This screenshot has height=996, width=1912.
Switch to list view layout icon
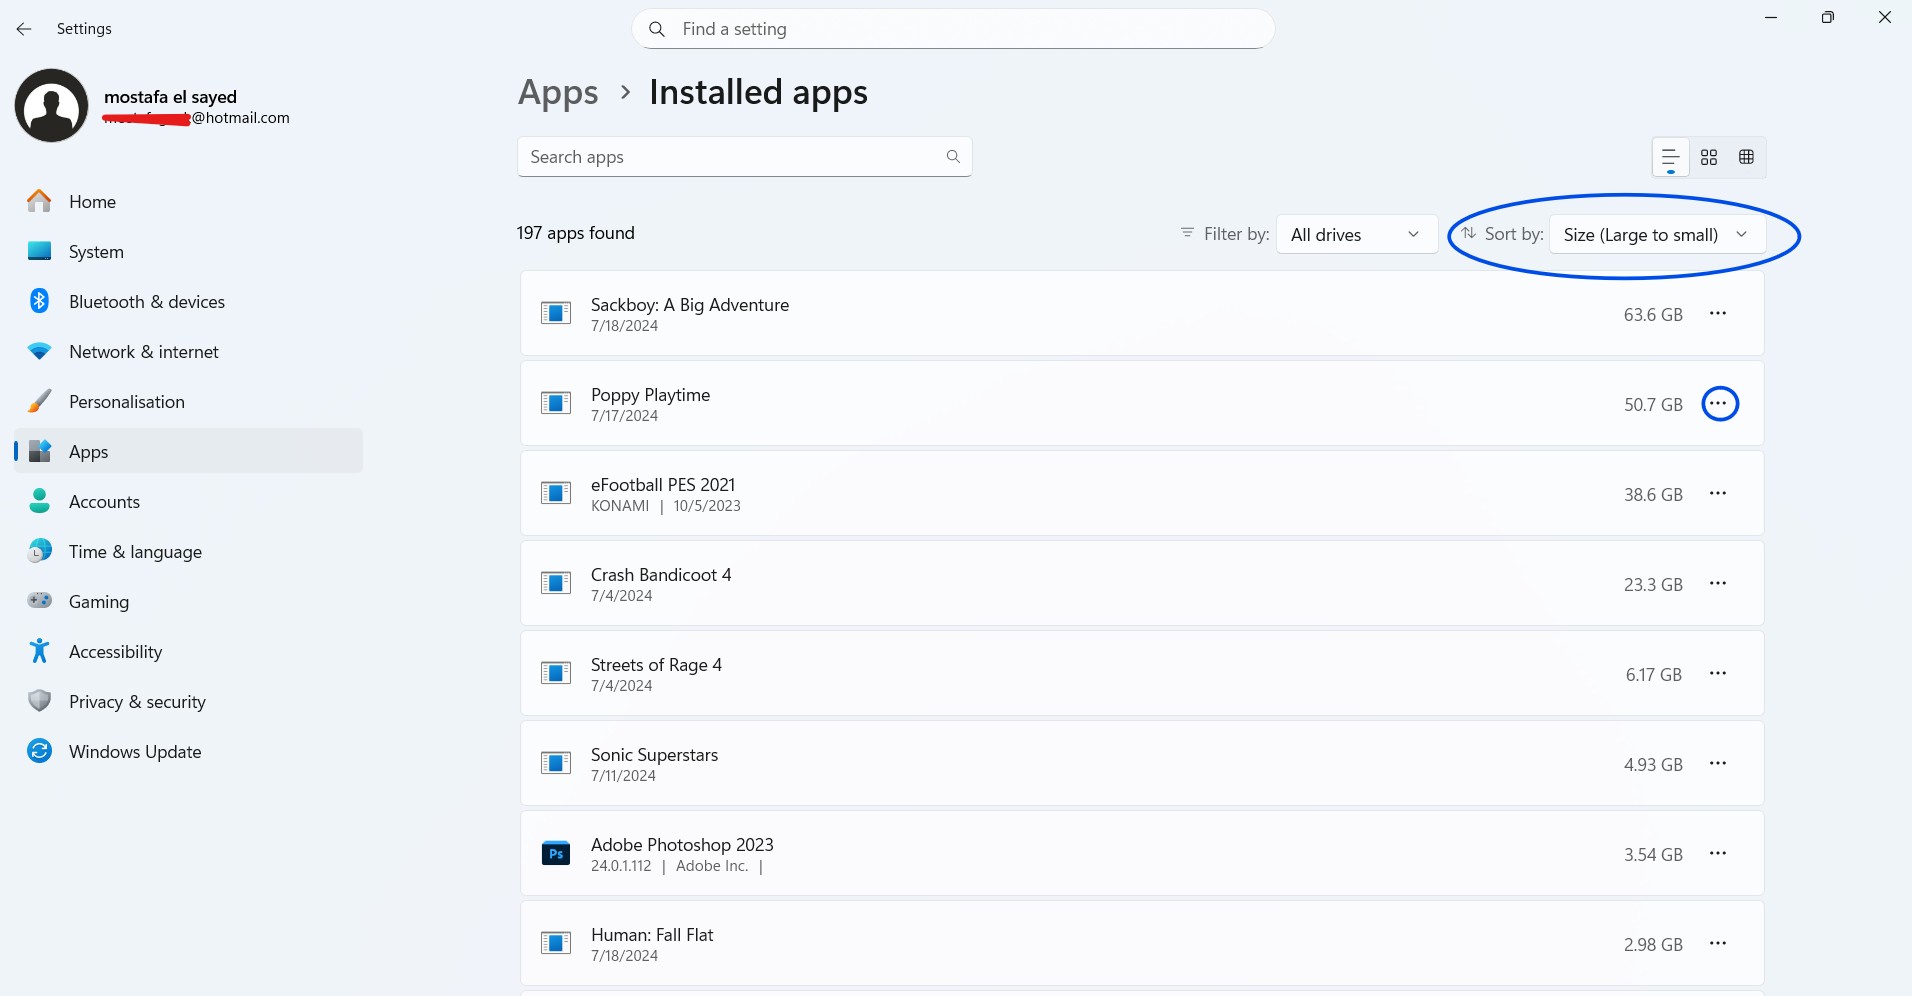(1670, 157)
